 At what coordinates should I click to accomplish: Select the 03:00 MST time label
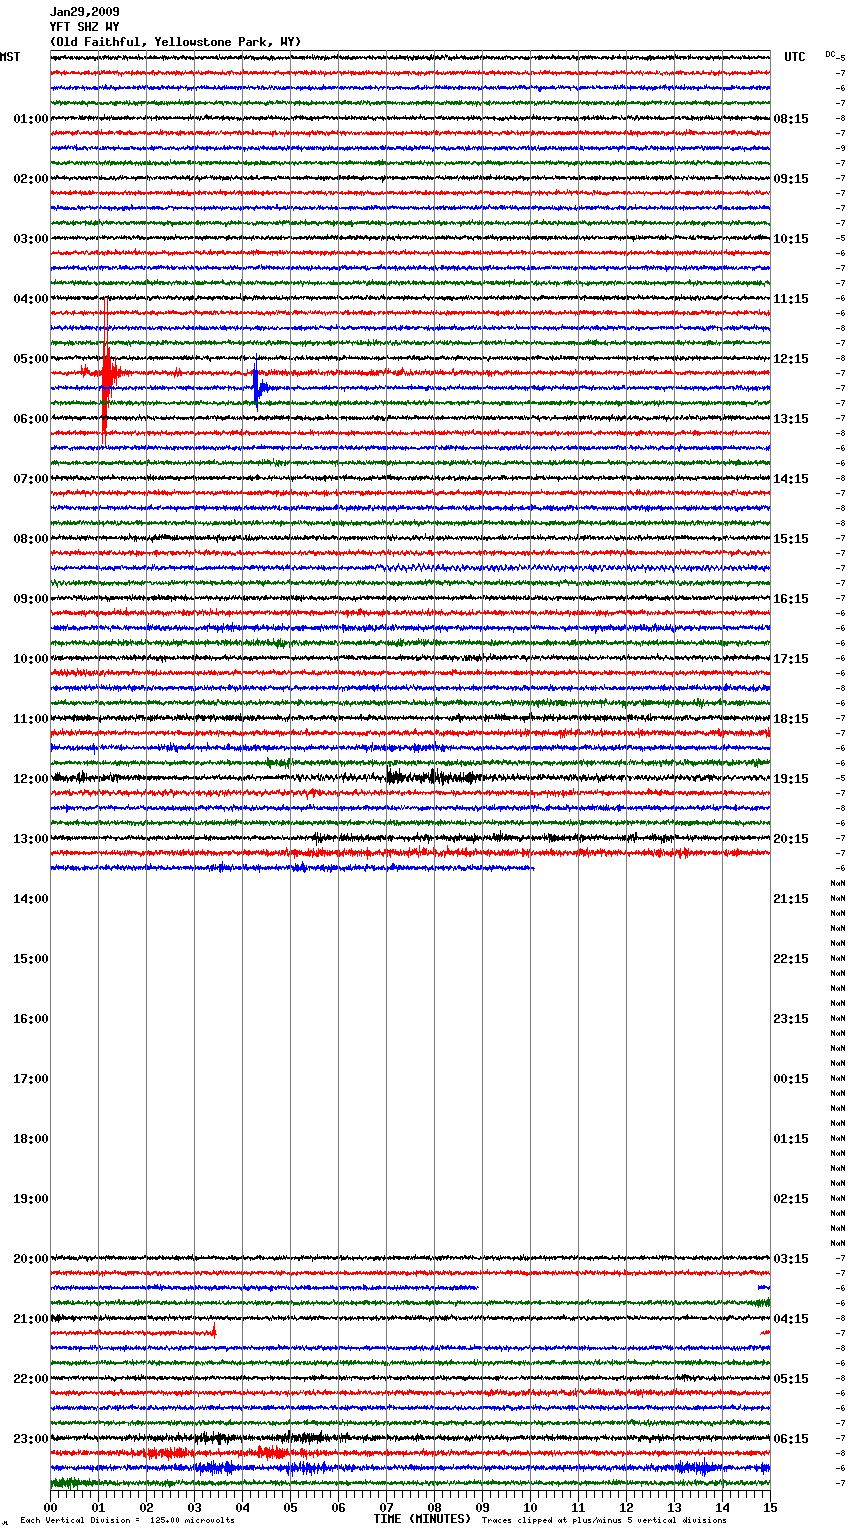pyautogui.click(x=31, y=239)
